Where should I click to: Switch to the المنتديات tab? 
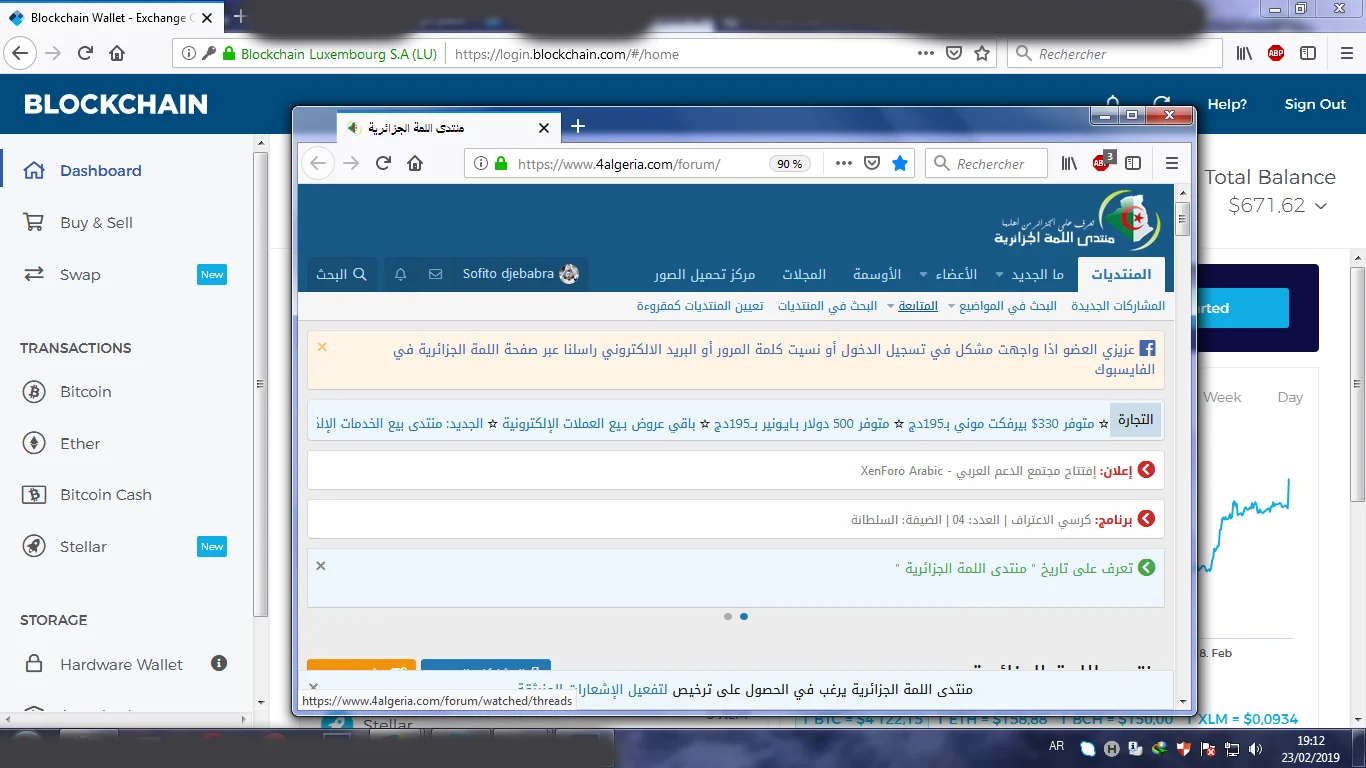pyautogui.click(x=1121, y=274)
